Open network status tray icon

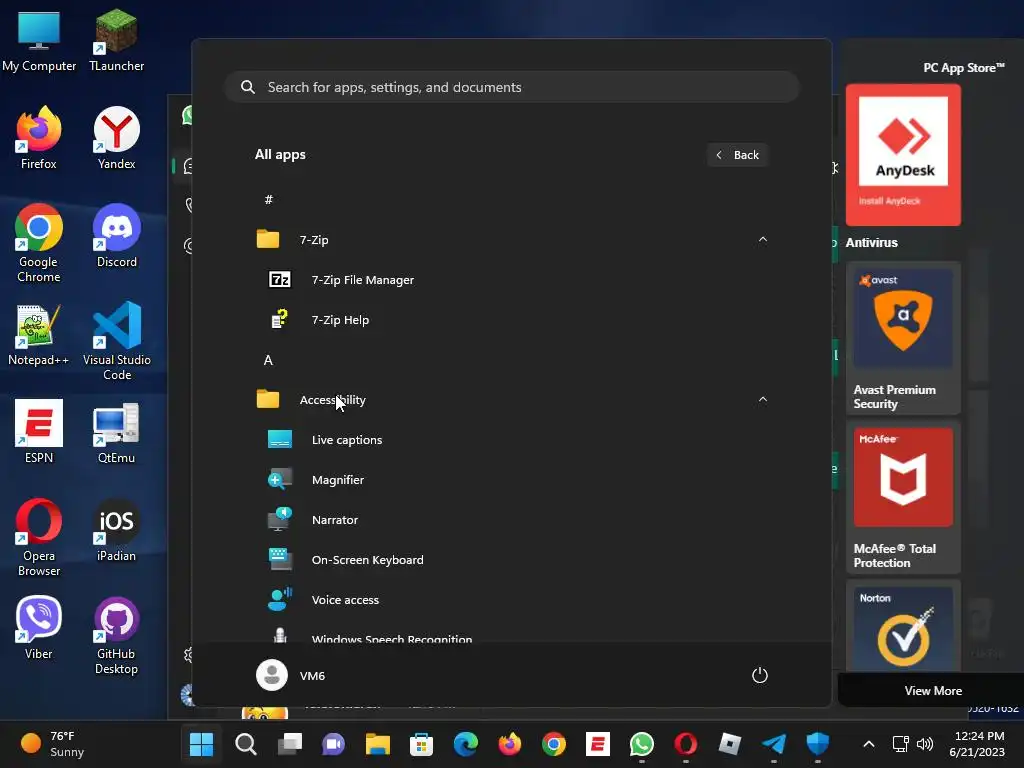[901, 744]
